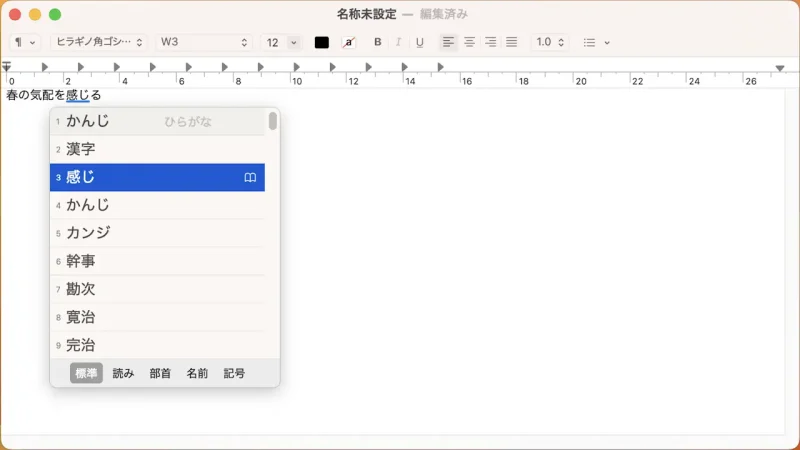This screenshot has width=800, height=450.
Task: Toggle bold formatting
Action: [378, 42]
